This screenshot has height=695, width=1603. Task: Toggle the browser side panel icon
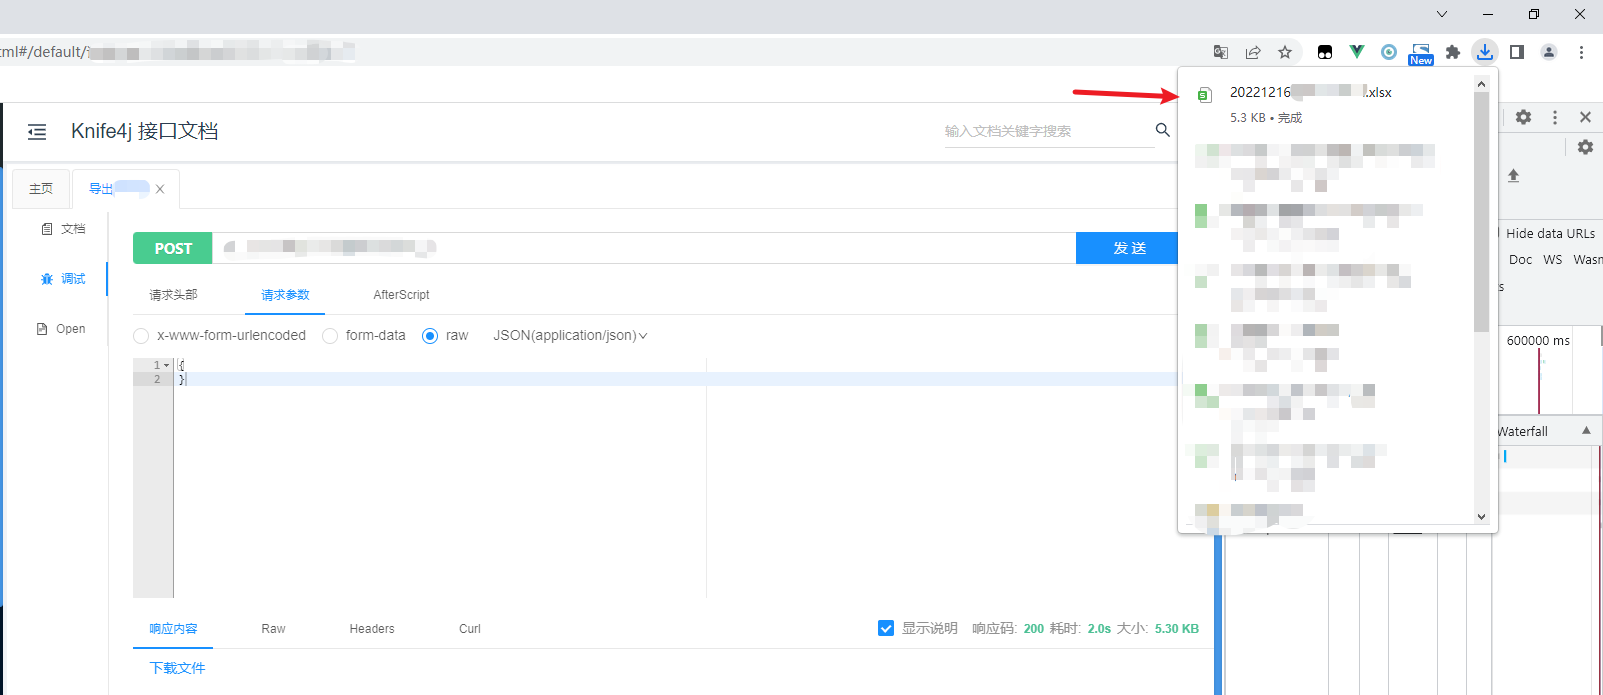pyautogui.click(x=1517, y=52)
